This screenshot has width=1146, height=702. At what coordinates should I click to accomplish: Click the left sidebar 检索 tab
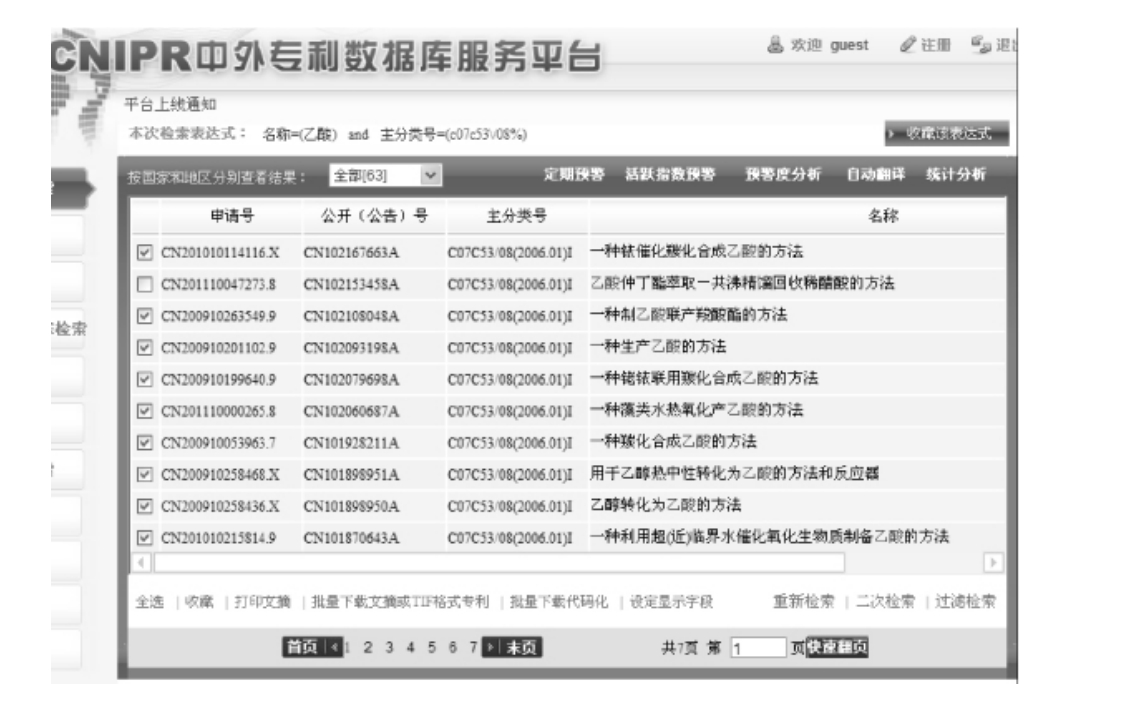point(69,328)
